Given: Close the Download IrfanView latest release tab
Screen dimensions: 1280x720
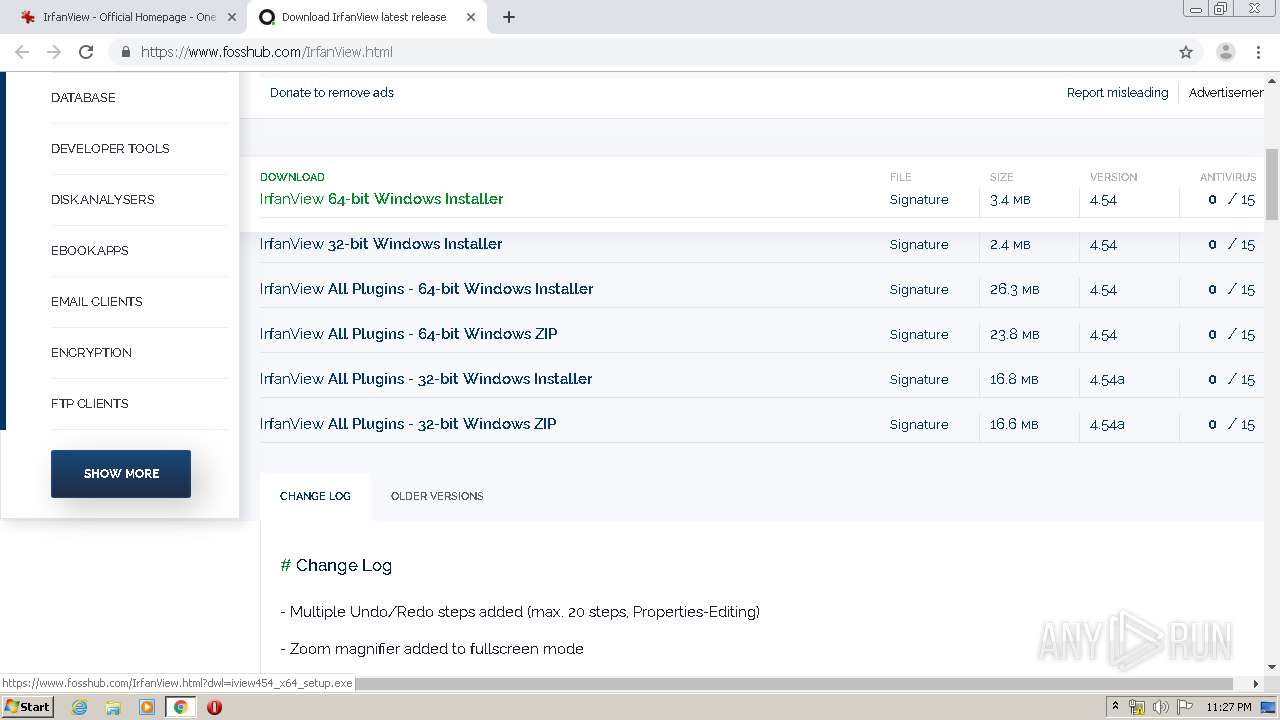Looking at the screenshot, I should point(471,17).
